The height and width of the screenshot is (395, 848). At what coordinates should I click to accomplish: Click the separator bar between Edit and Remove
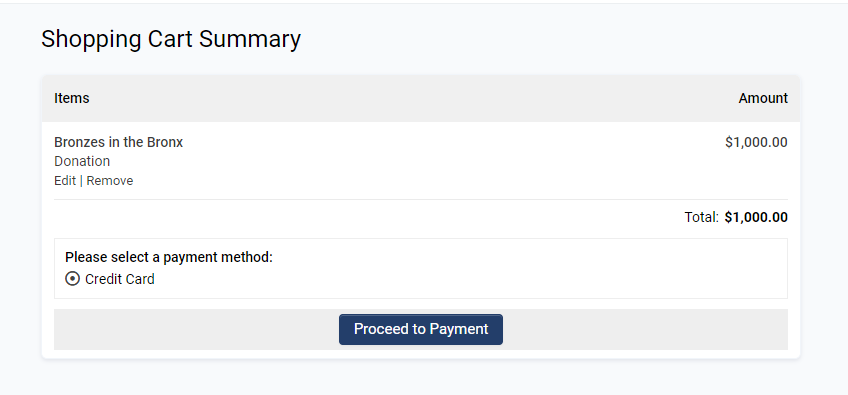[81, 181]
